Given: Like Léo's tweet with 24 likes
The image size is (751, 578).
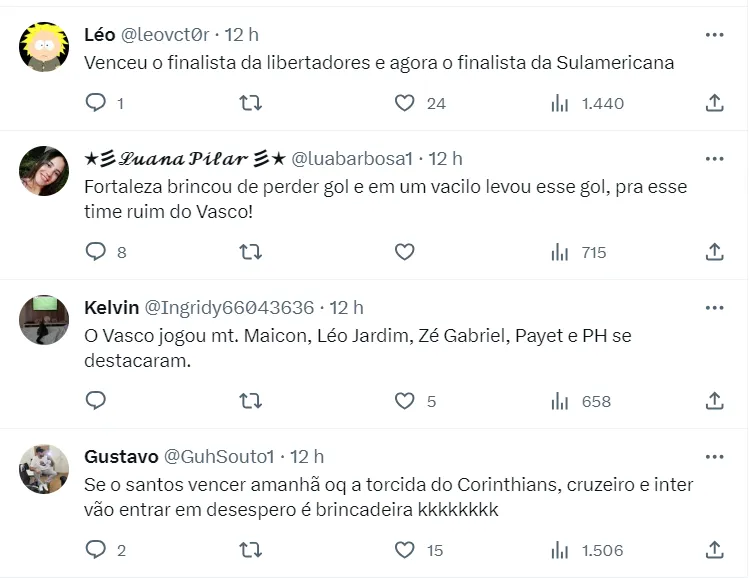Looking at the screenshot, I should tap(404, 103).
